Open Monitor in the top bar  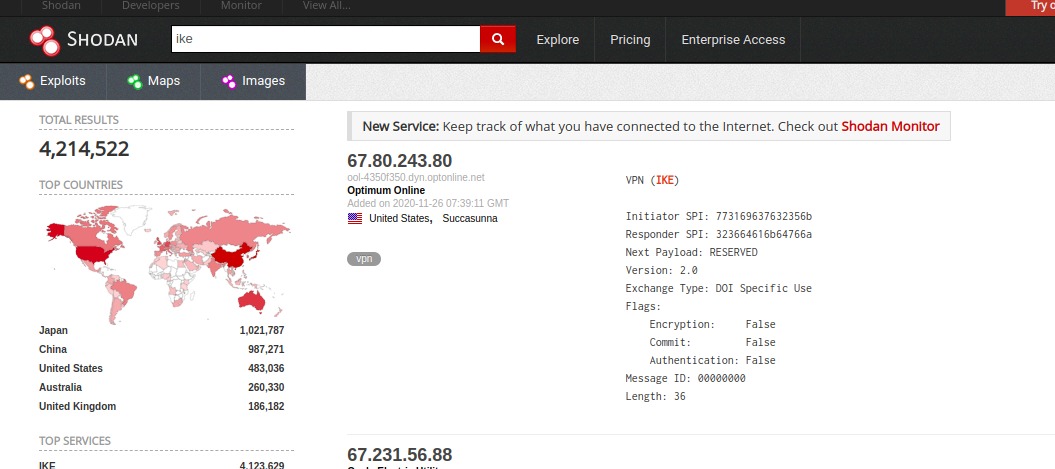click(x=241, y=5)
